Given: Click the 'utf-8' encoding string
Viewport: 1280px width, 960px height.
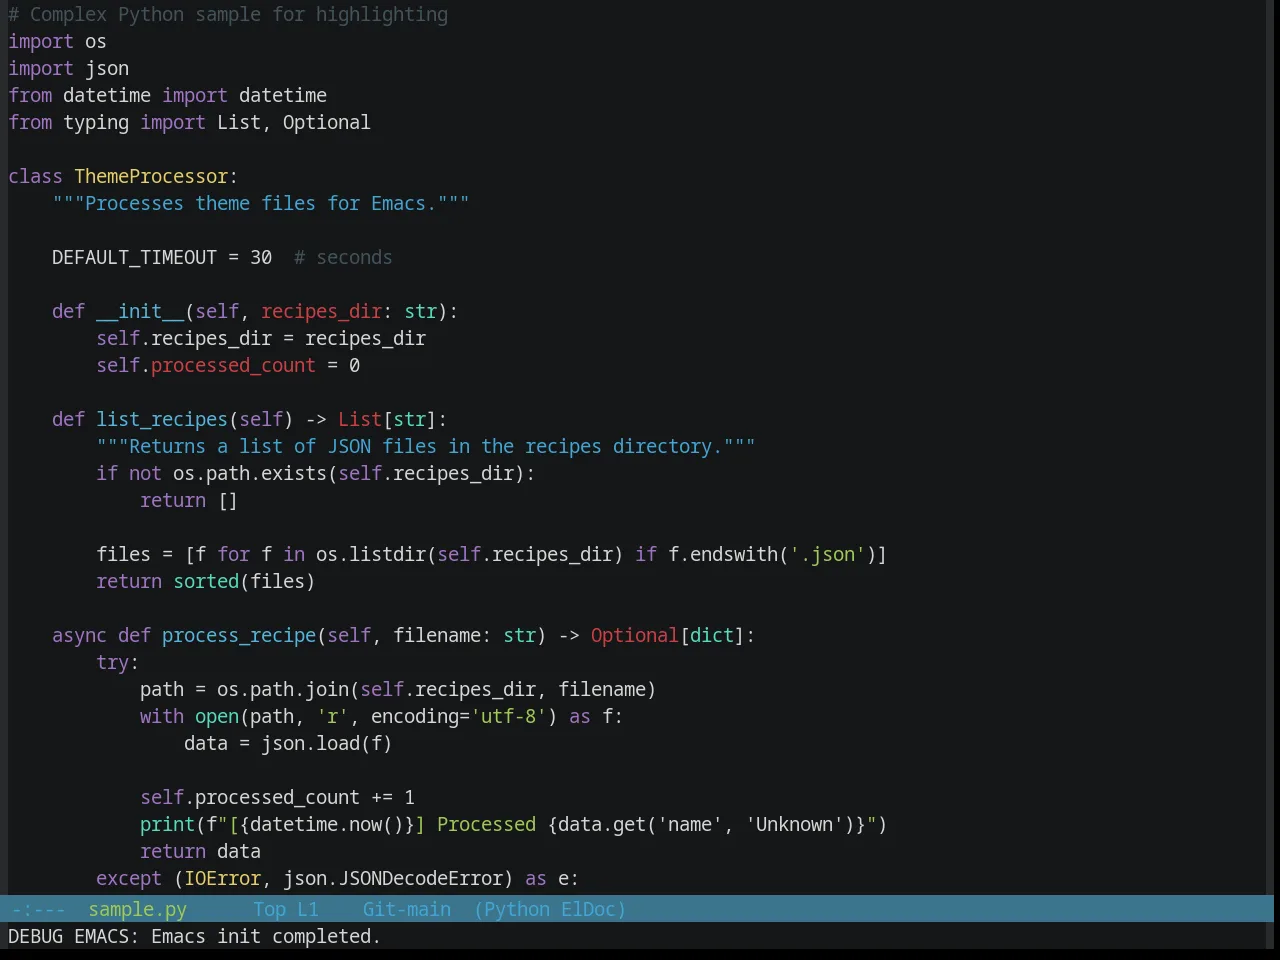Looking at the screenshot, I should [x=509, y=716].
